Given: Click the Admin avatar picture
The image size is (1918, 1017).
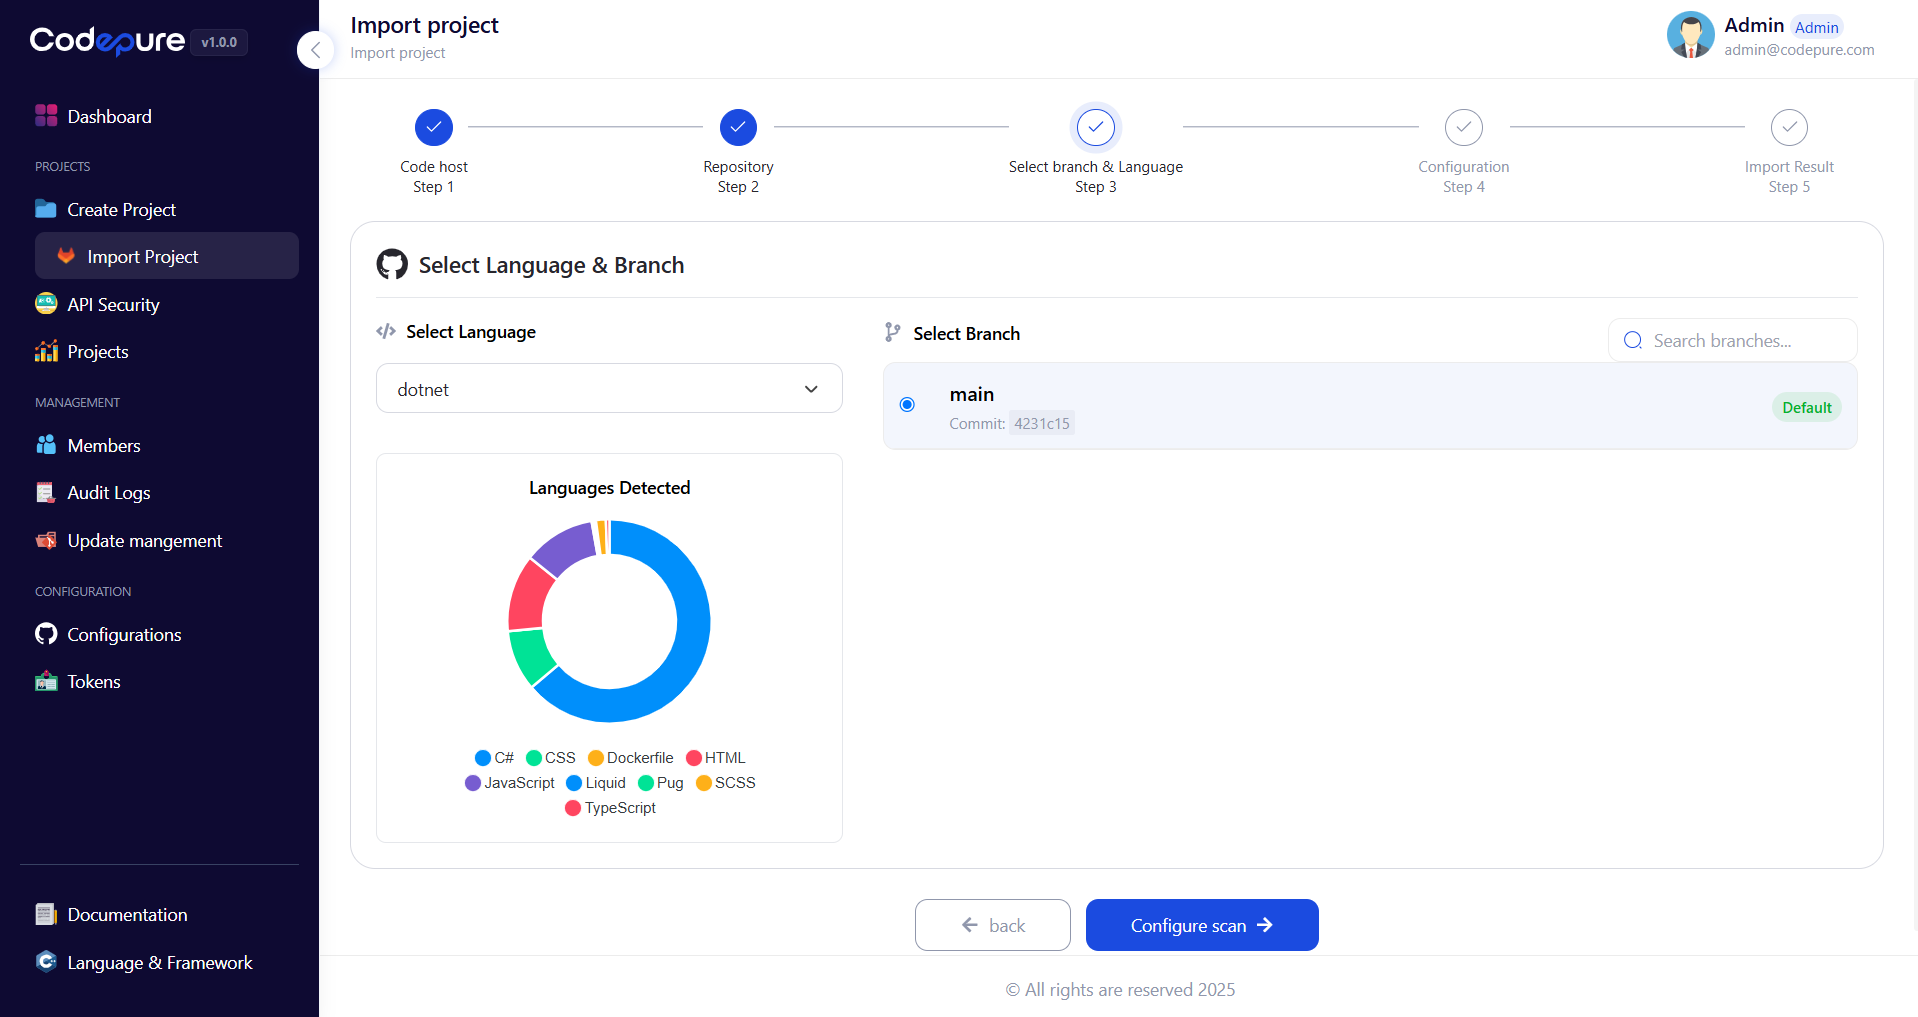Looking at the screenshot, I should tap(1691, 35).
